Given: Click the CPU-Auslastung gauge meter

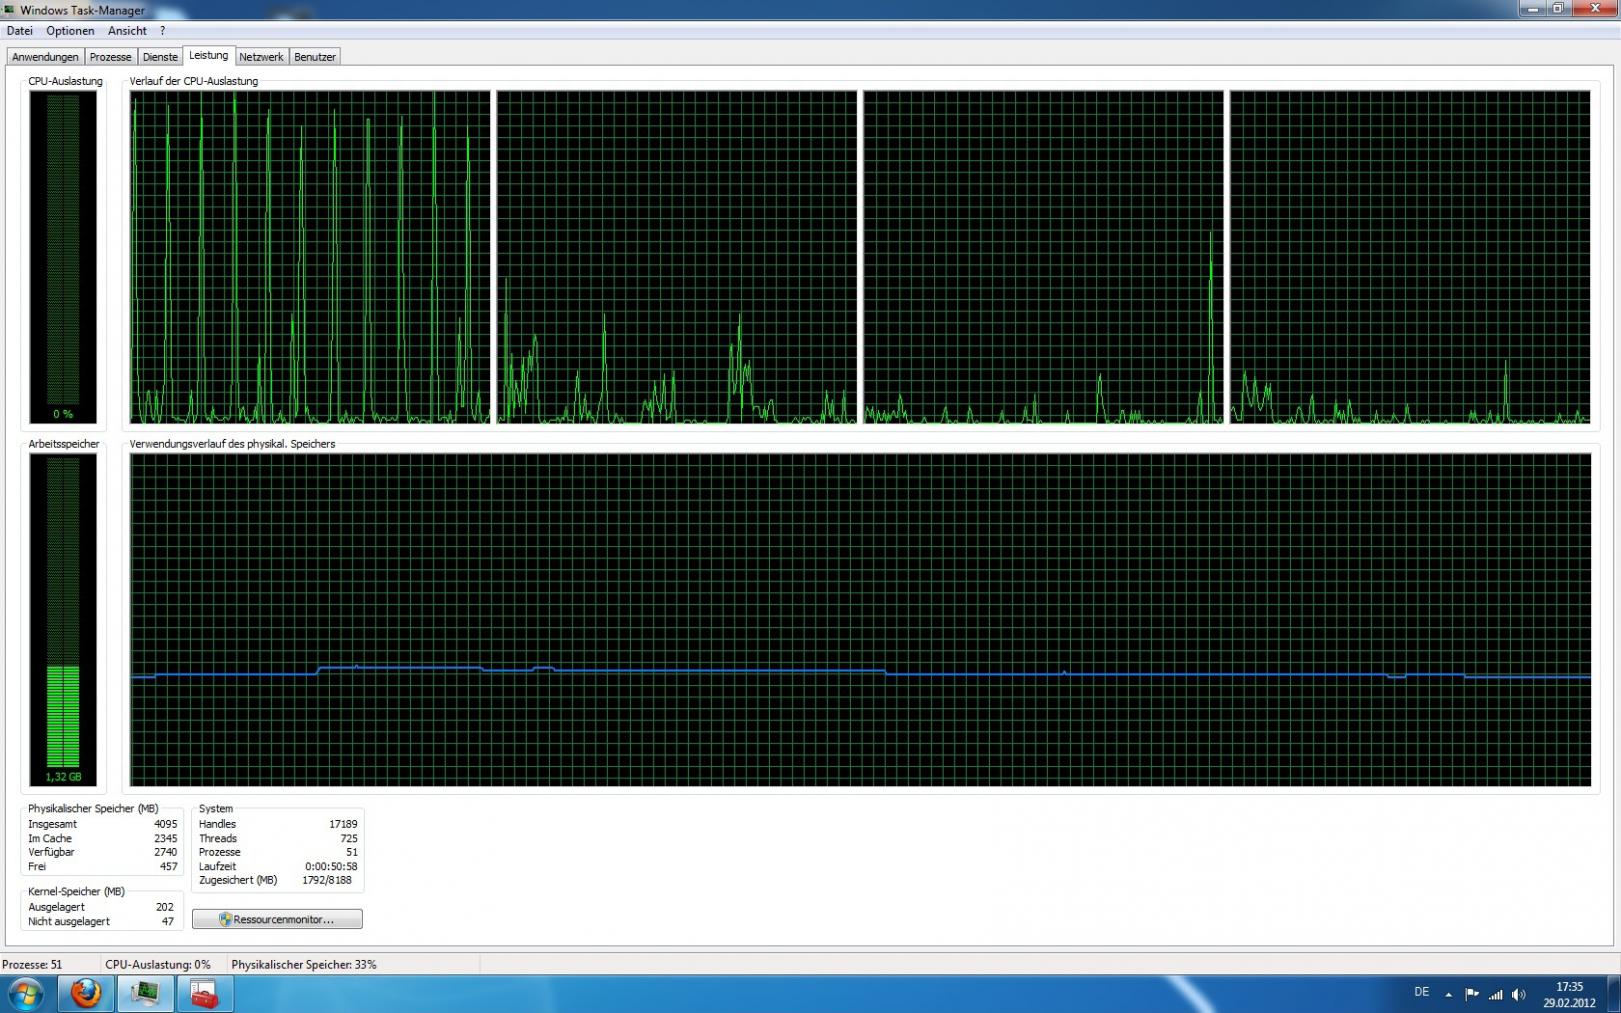Looking at the screenshot, I should point(63,257).
